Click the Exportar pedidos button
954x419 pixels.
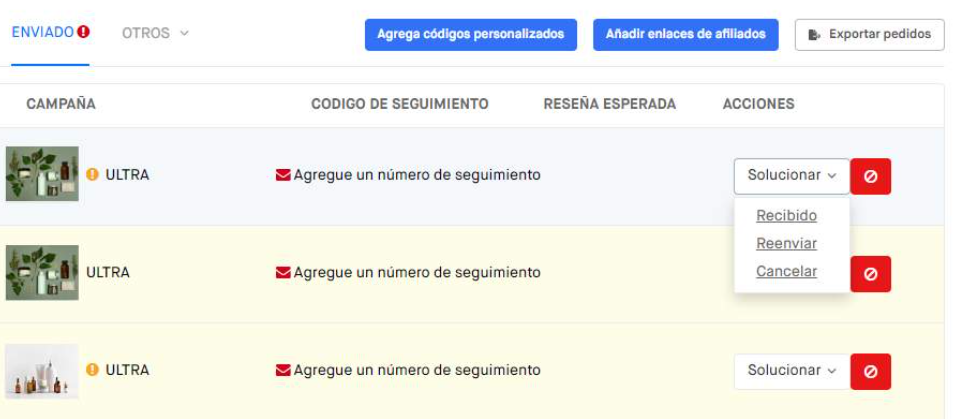point(869,35)
